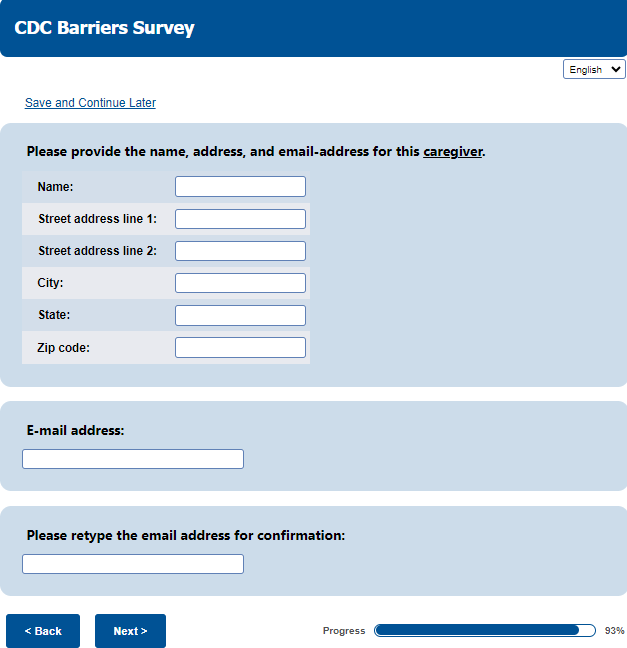
Task: Select the Street address line 2 input
Action: pos(240,251)
